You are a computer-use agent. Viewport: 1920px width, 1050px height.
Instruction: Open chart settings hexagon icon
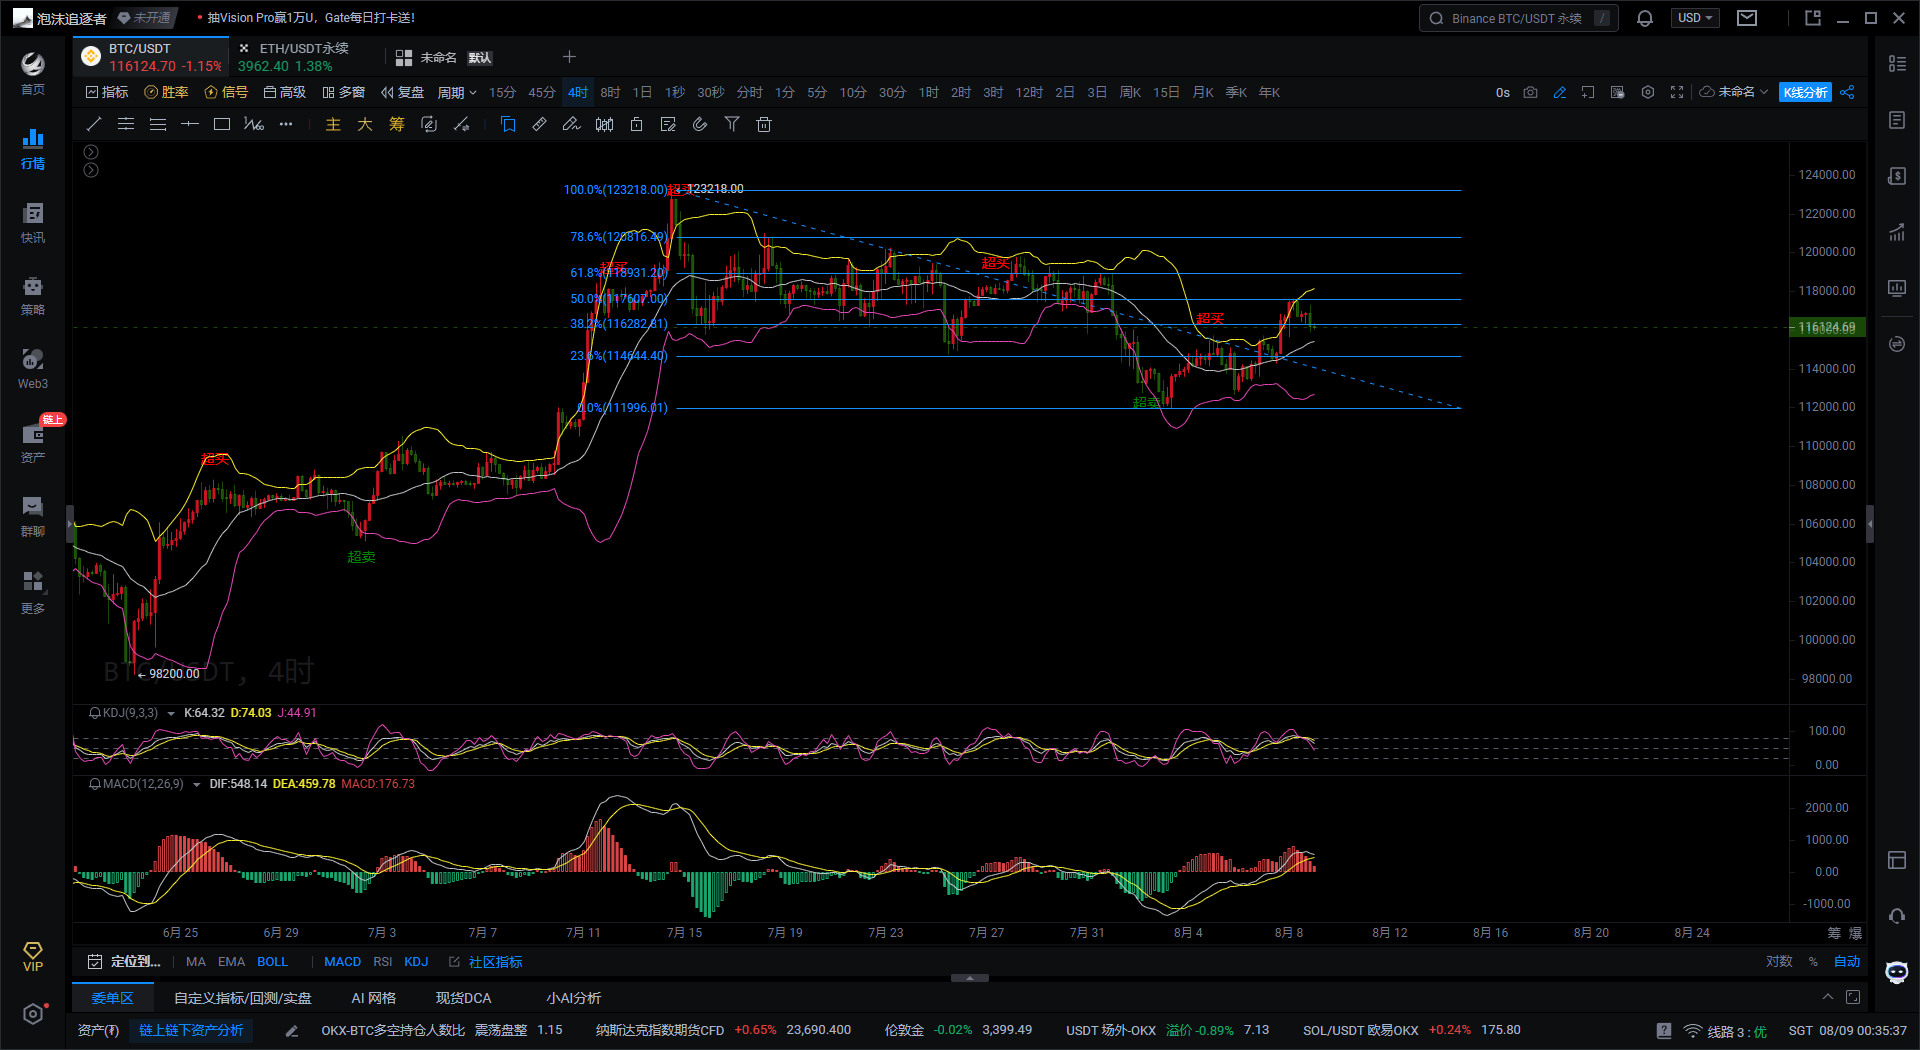click(1648, 92)
